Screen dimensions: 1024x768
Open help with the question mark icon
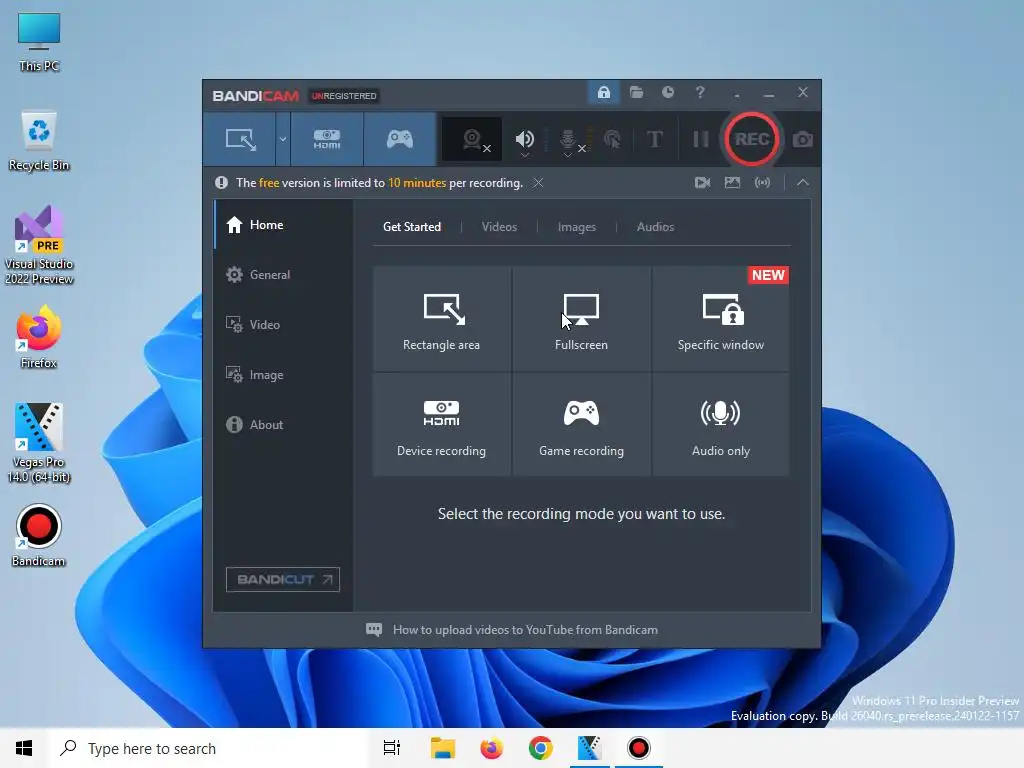pyautogui.click(x=700, y=92)
